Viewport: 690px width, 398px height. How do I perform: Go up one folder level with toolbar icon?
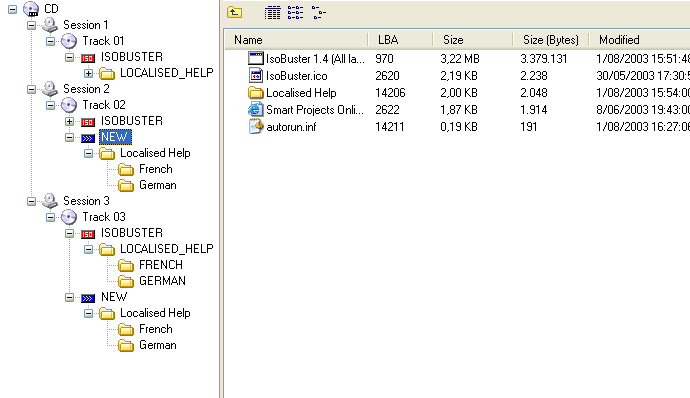coord(235,12)
